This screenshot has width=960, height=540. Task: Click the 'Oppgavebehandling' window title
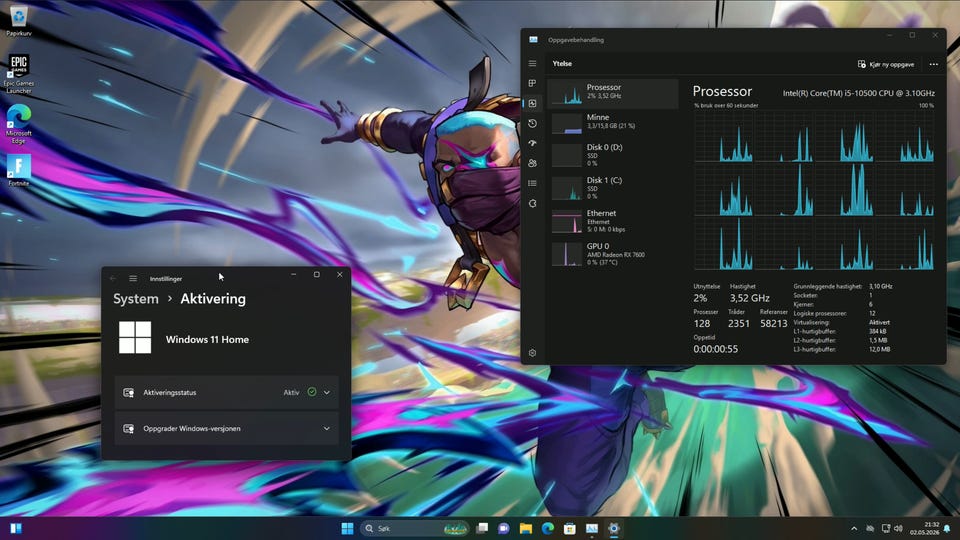coord(576,40)
